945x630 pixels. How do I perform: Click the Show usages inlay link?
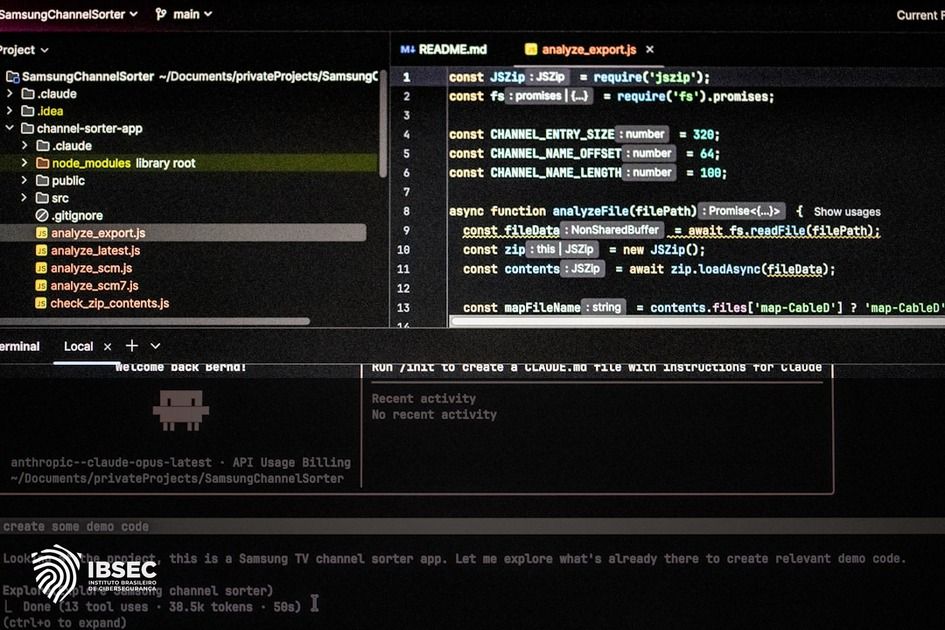click(847, 212)
